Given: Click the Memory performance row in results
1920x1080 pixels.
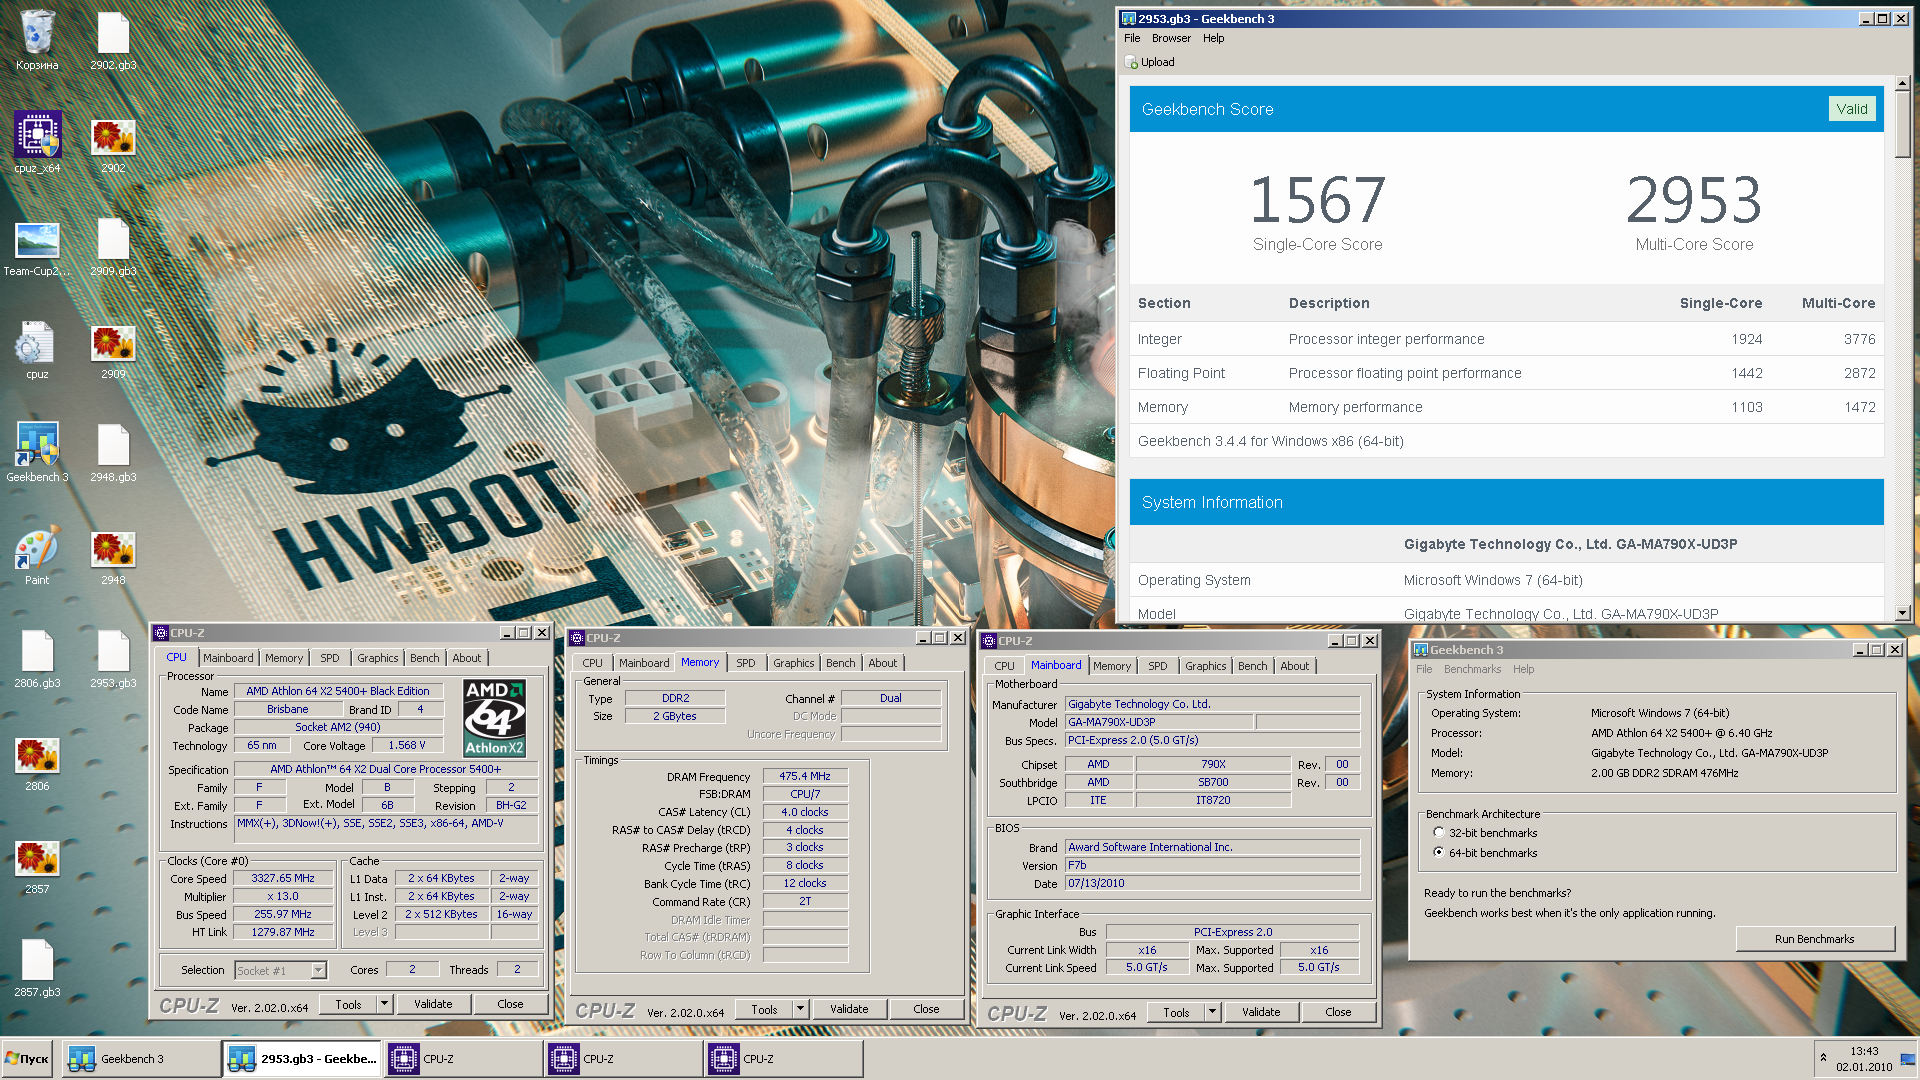Looking at the screenshot, I should [1506, 407].
